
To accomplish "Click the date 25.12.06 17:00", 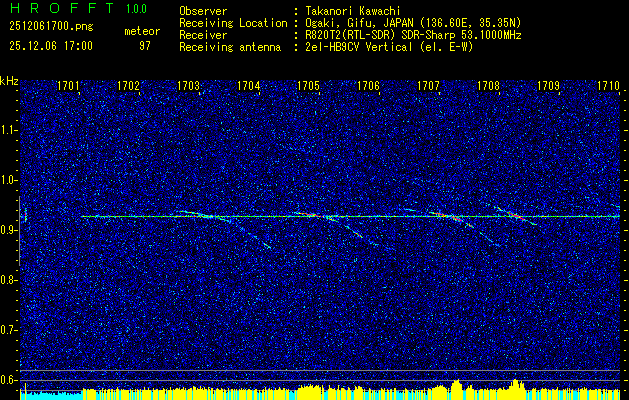I will pos(51,46).
